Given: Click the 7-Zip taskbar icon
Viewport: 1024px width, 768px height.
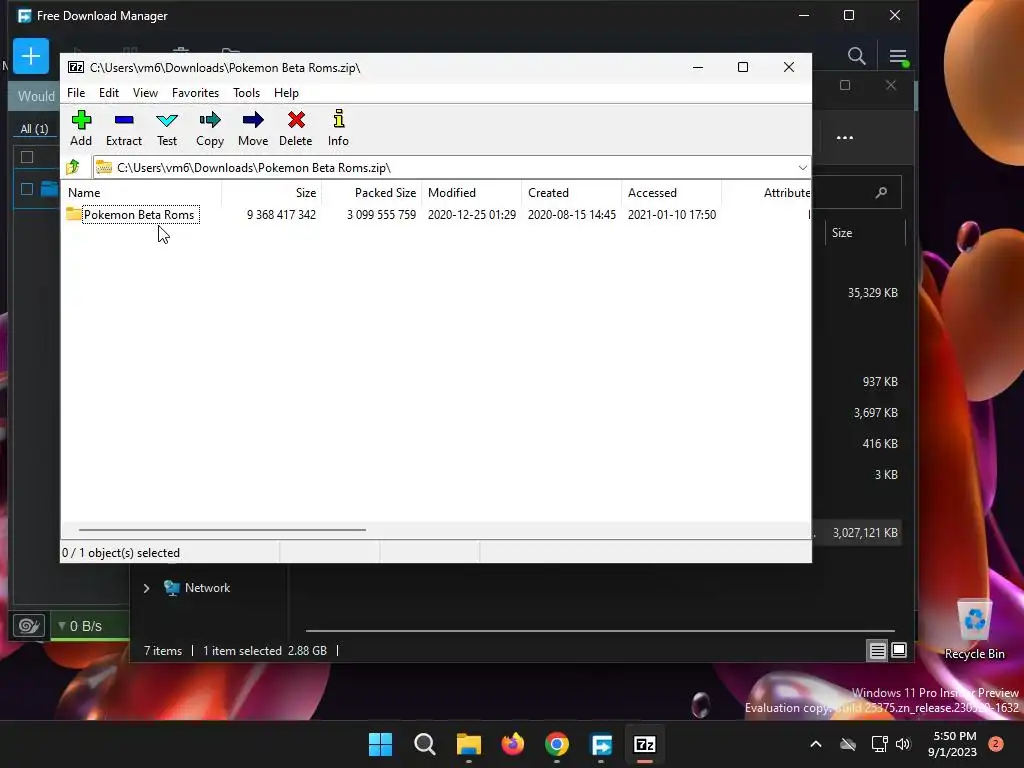Looking at the screenshot, I should pyautogui.click(x=645, y=744).
